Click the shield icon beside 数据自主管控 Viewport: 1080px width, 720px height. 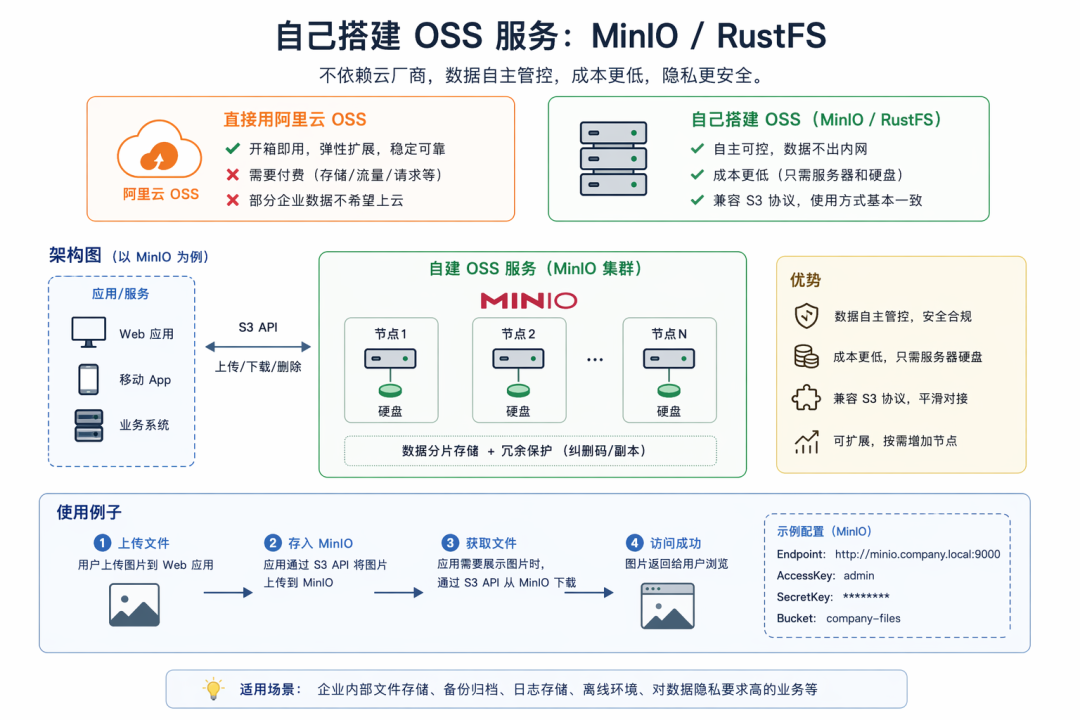click(x=807, y=316)
